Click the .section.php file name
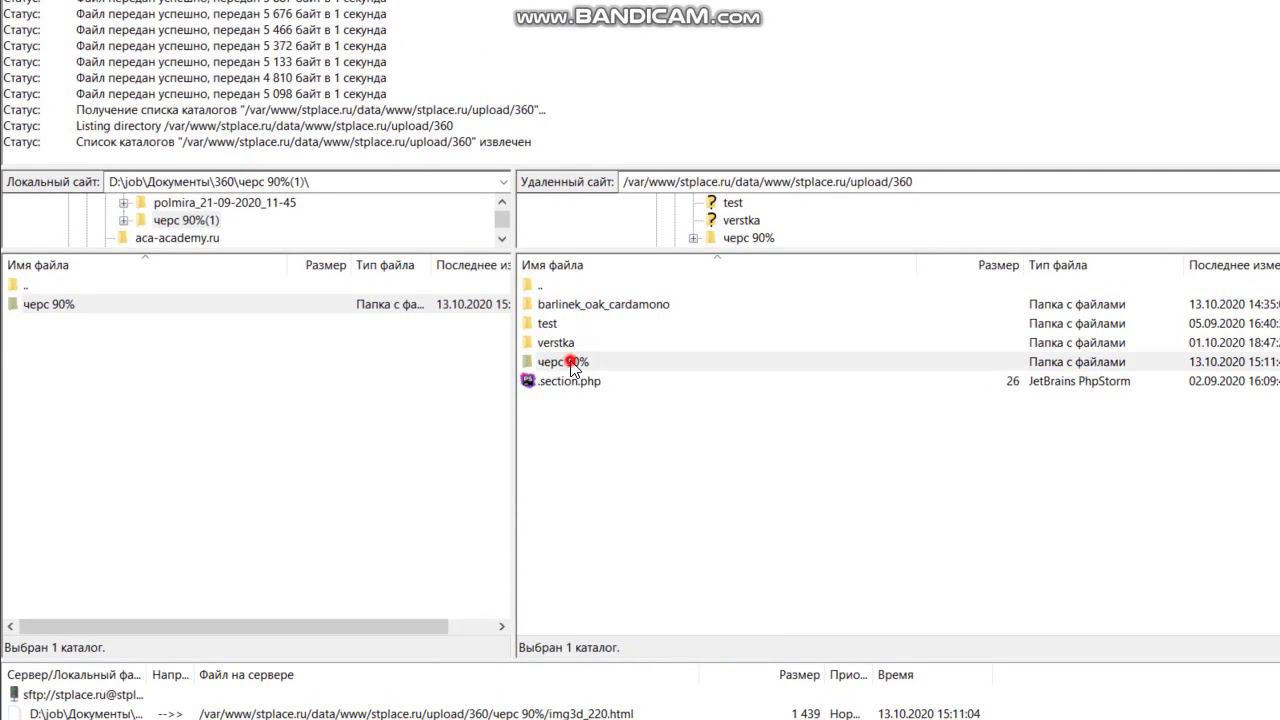This screenshot has height=720, width=1280. click(569, 381)
